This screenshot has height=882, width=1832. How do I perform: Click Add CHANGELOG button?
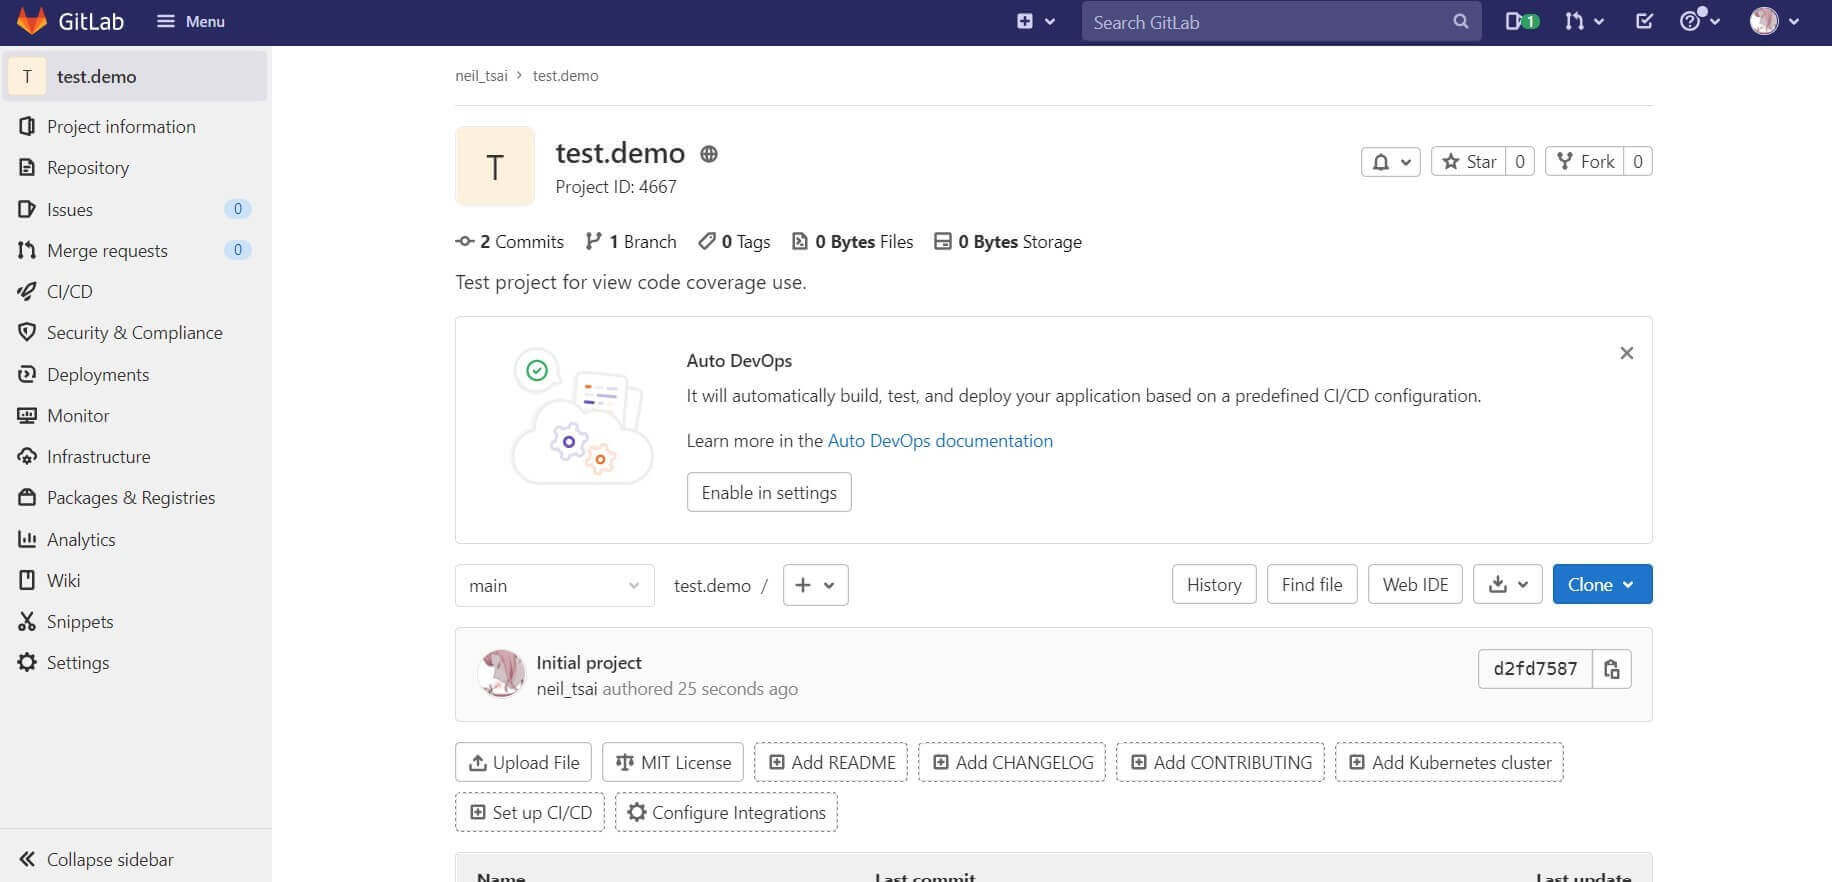1012,762
